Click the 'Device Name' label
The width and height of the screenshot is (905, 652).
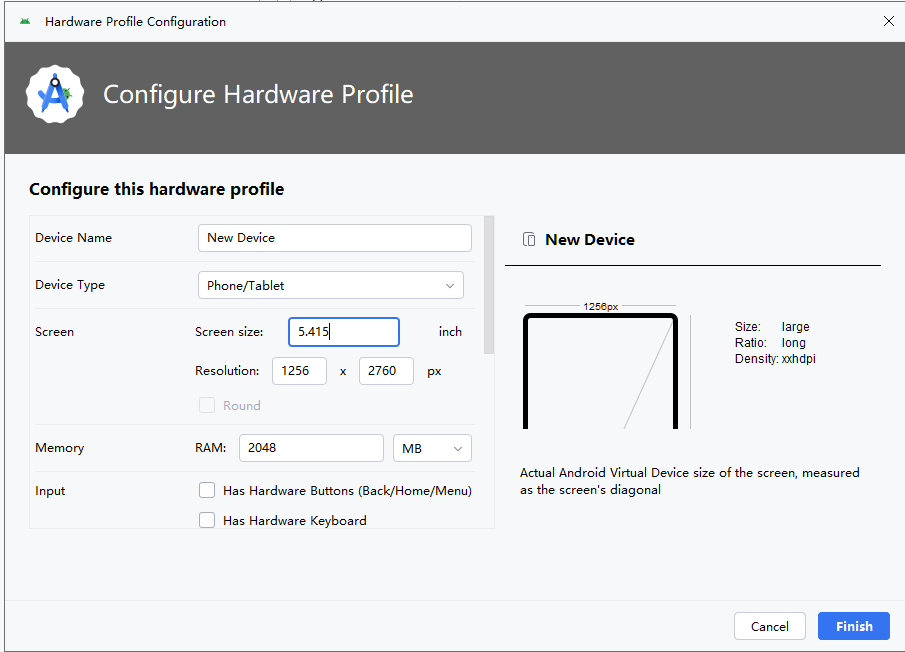tap(73, 238)
